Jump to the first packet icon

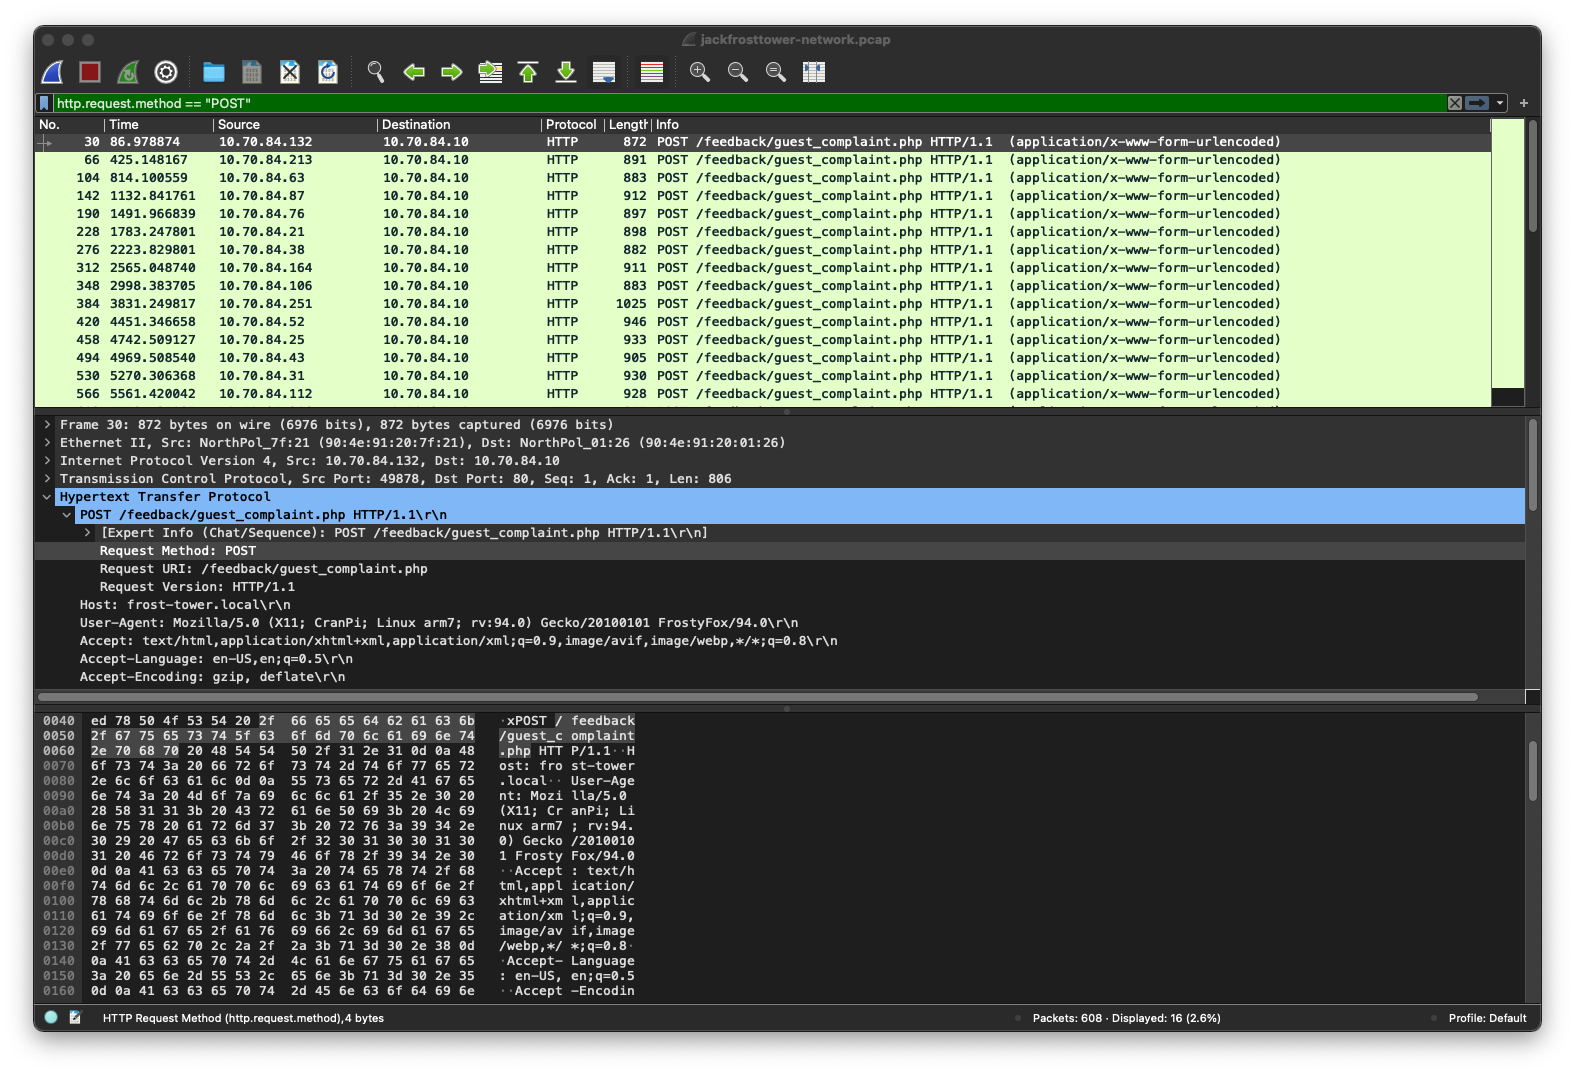click(x=528, y=72)
